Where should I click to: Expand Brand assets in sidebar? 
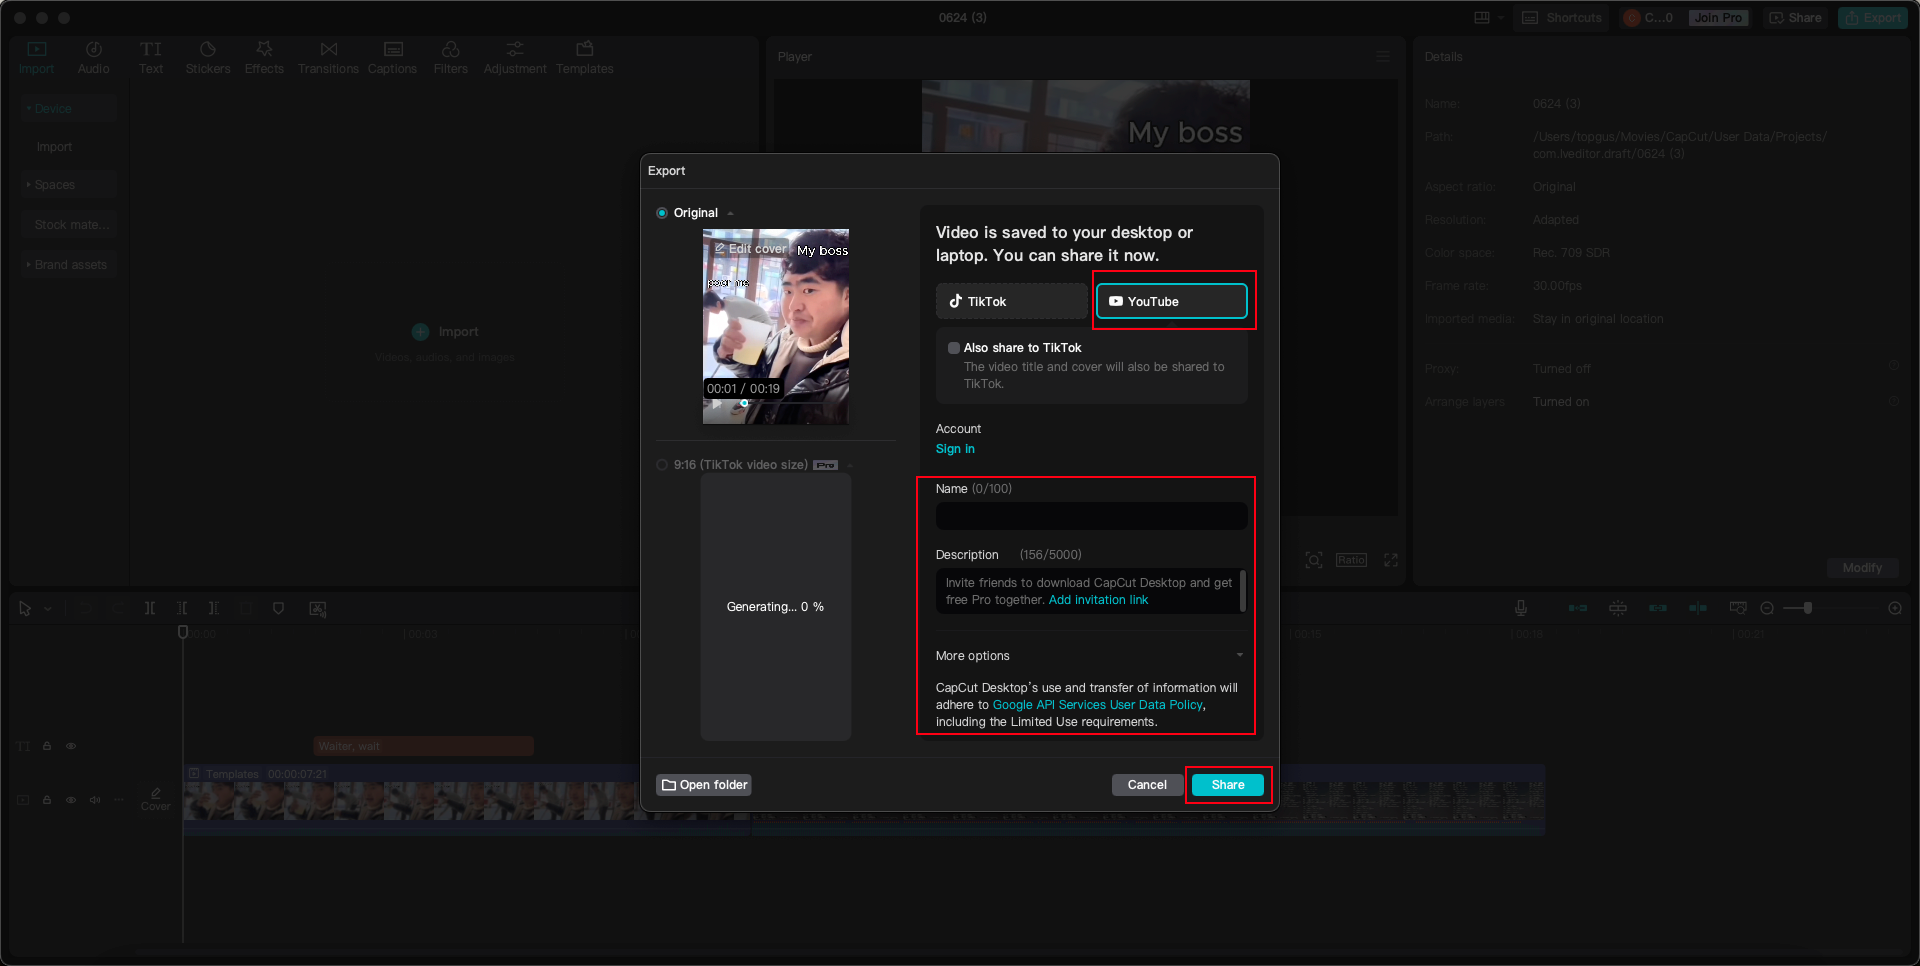(68, 265)
